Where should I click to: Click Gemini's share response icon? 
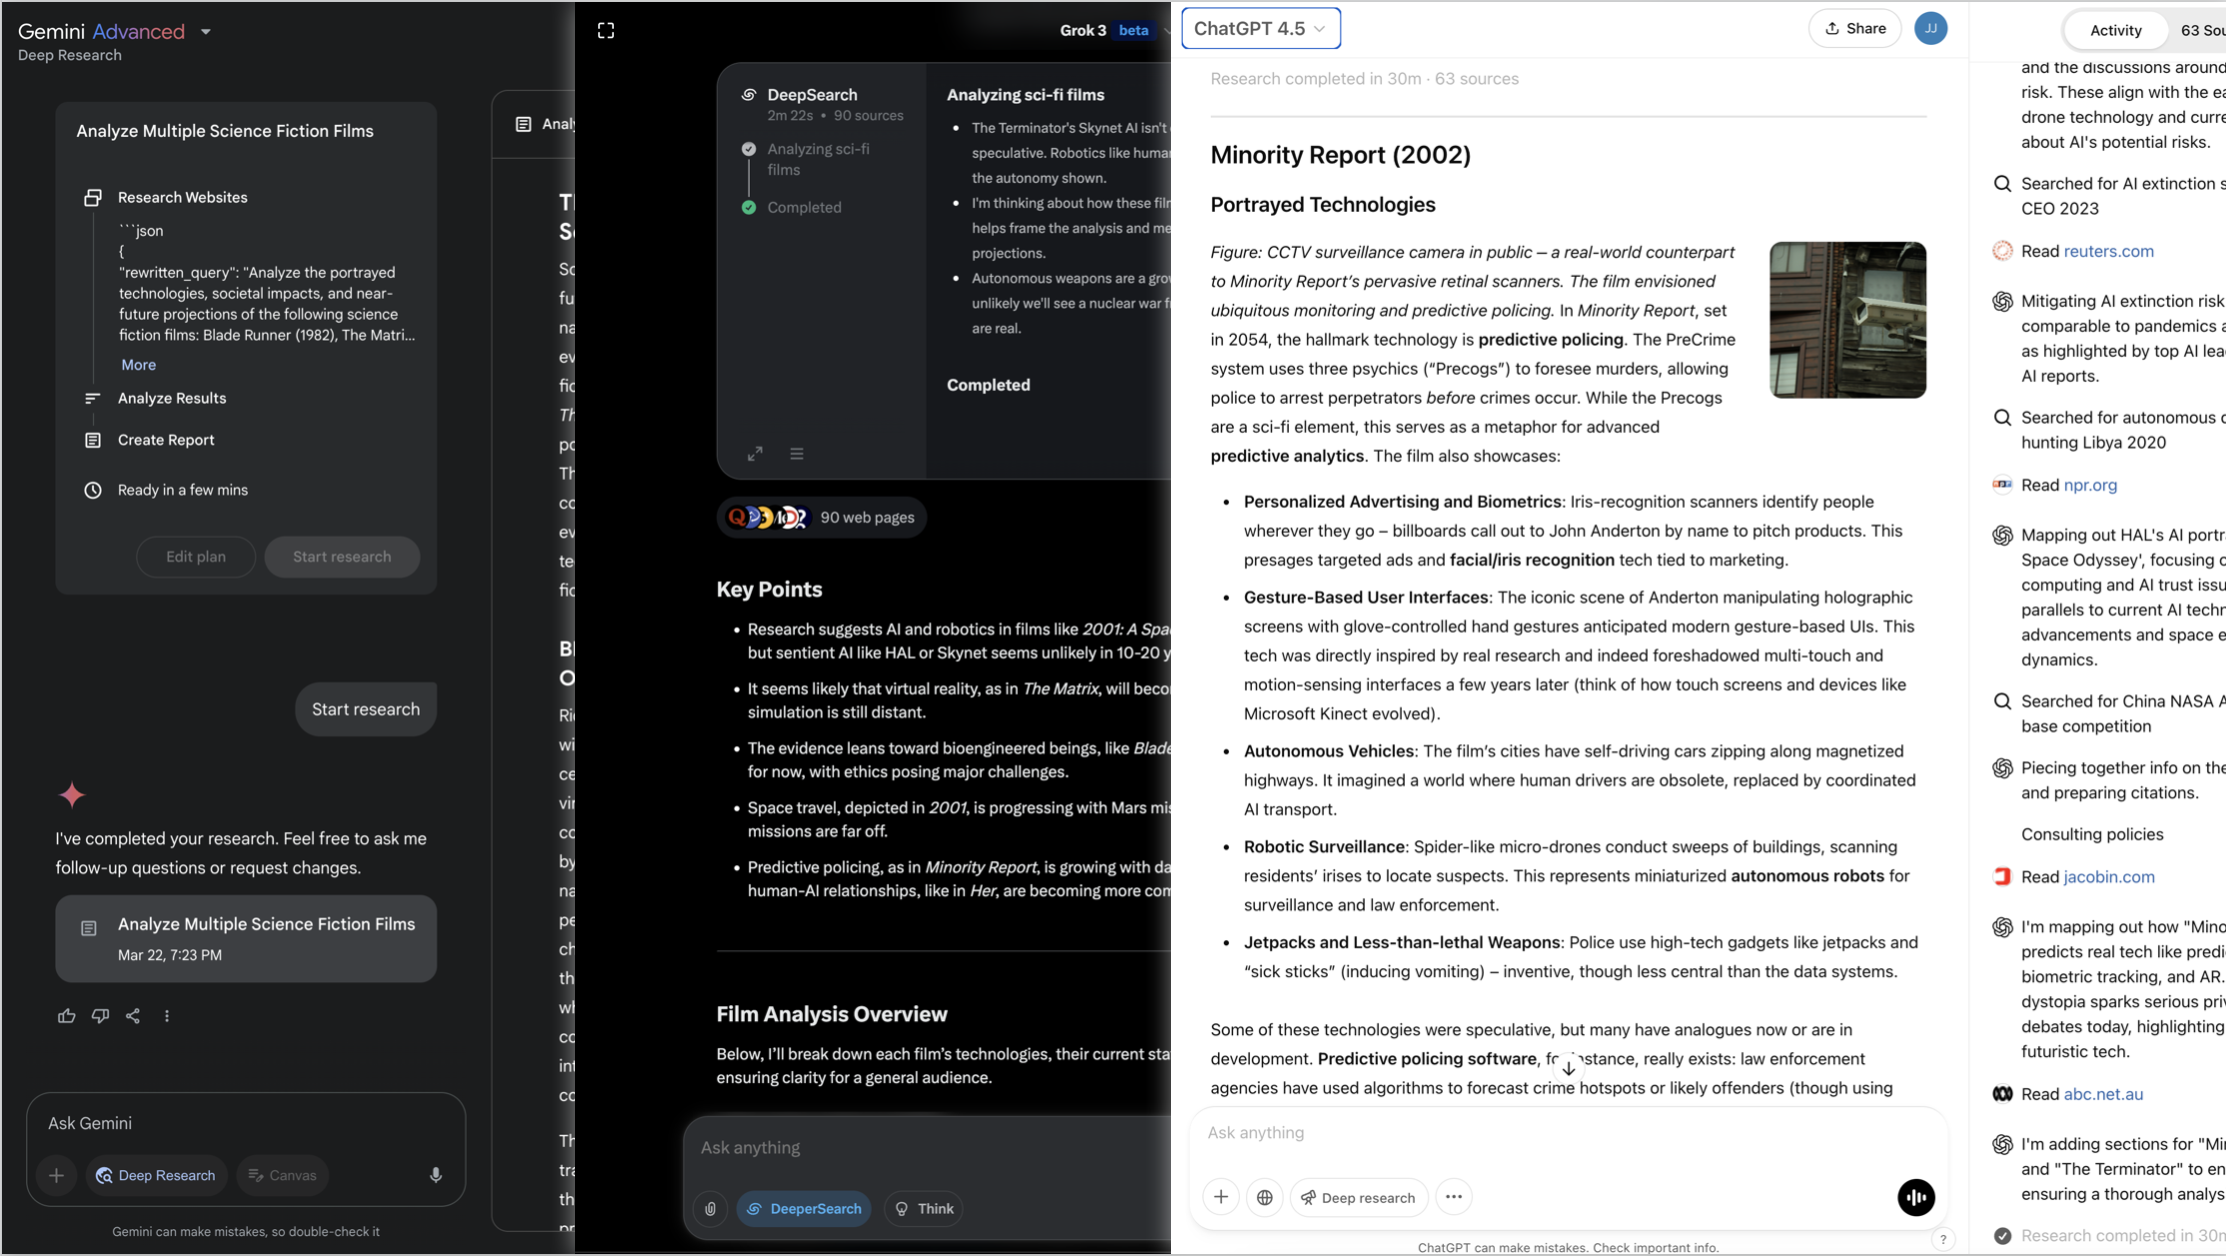pyautogui.click(x=133, y=1016)
